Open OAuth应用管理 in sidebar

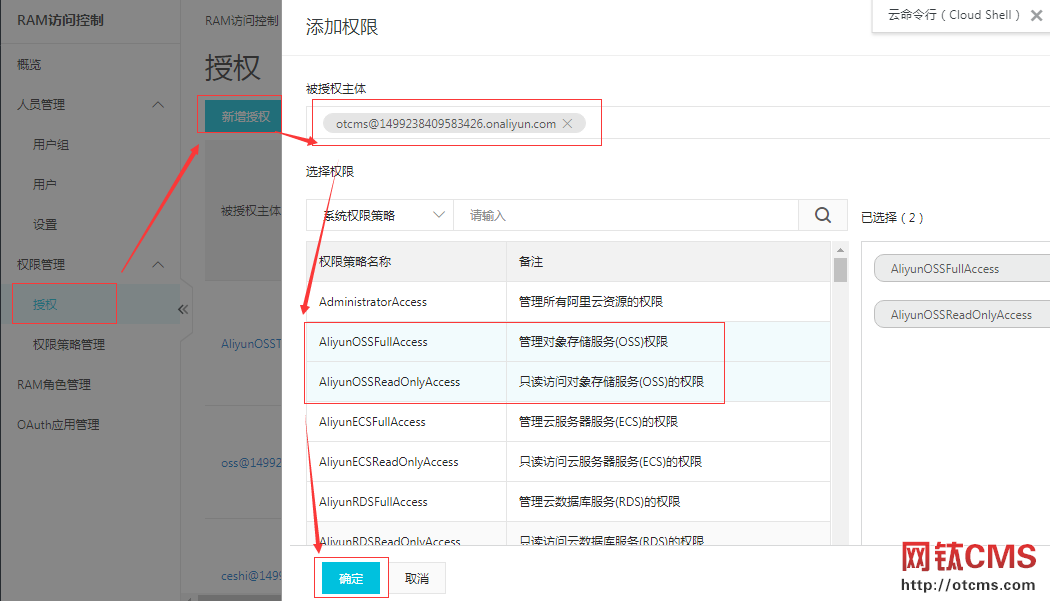point(57,424)
